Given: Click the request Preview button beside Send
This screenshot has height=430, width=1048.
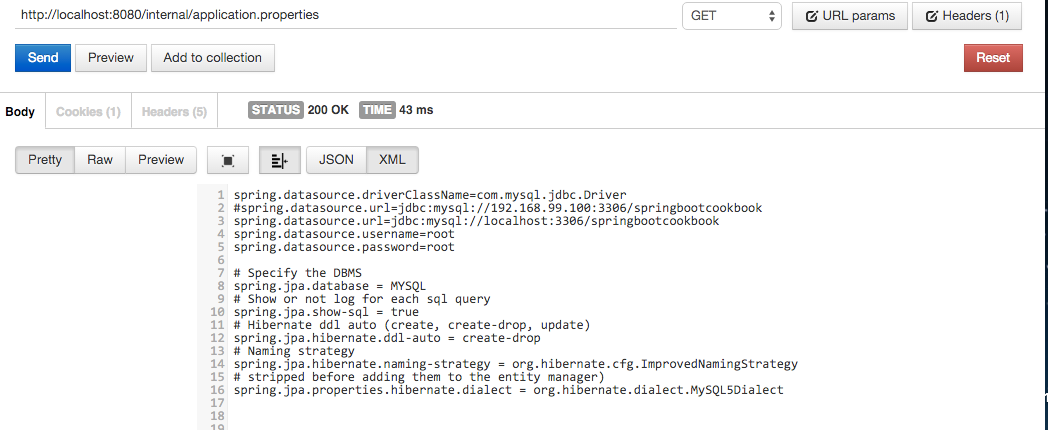Looking at the screenshot, I should pyautogui.click(x=110, y=58).
